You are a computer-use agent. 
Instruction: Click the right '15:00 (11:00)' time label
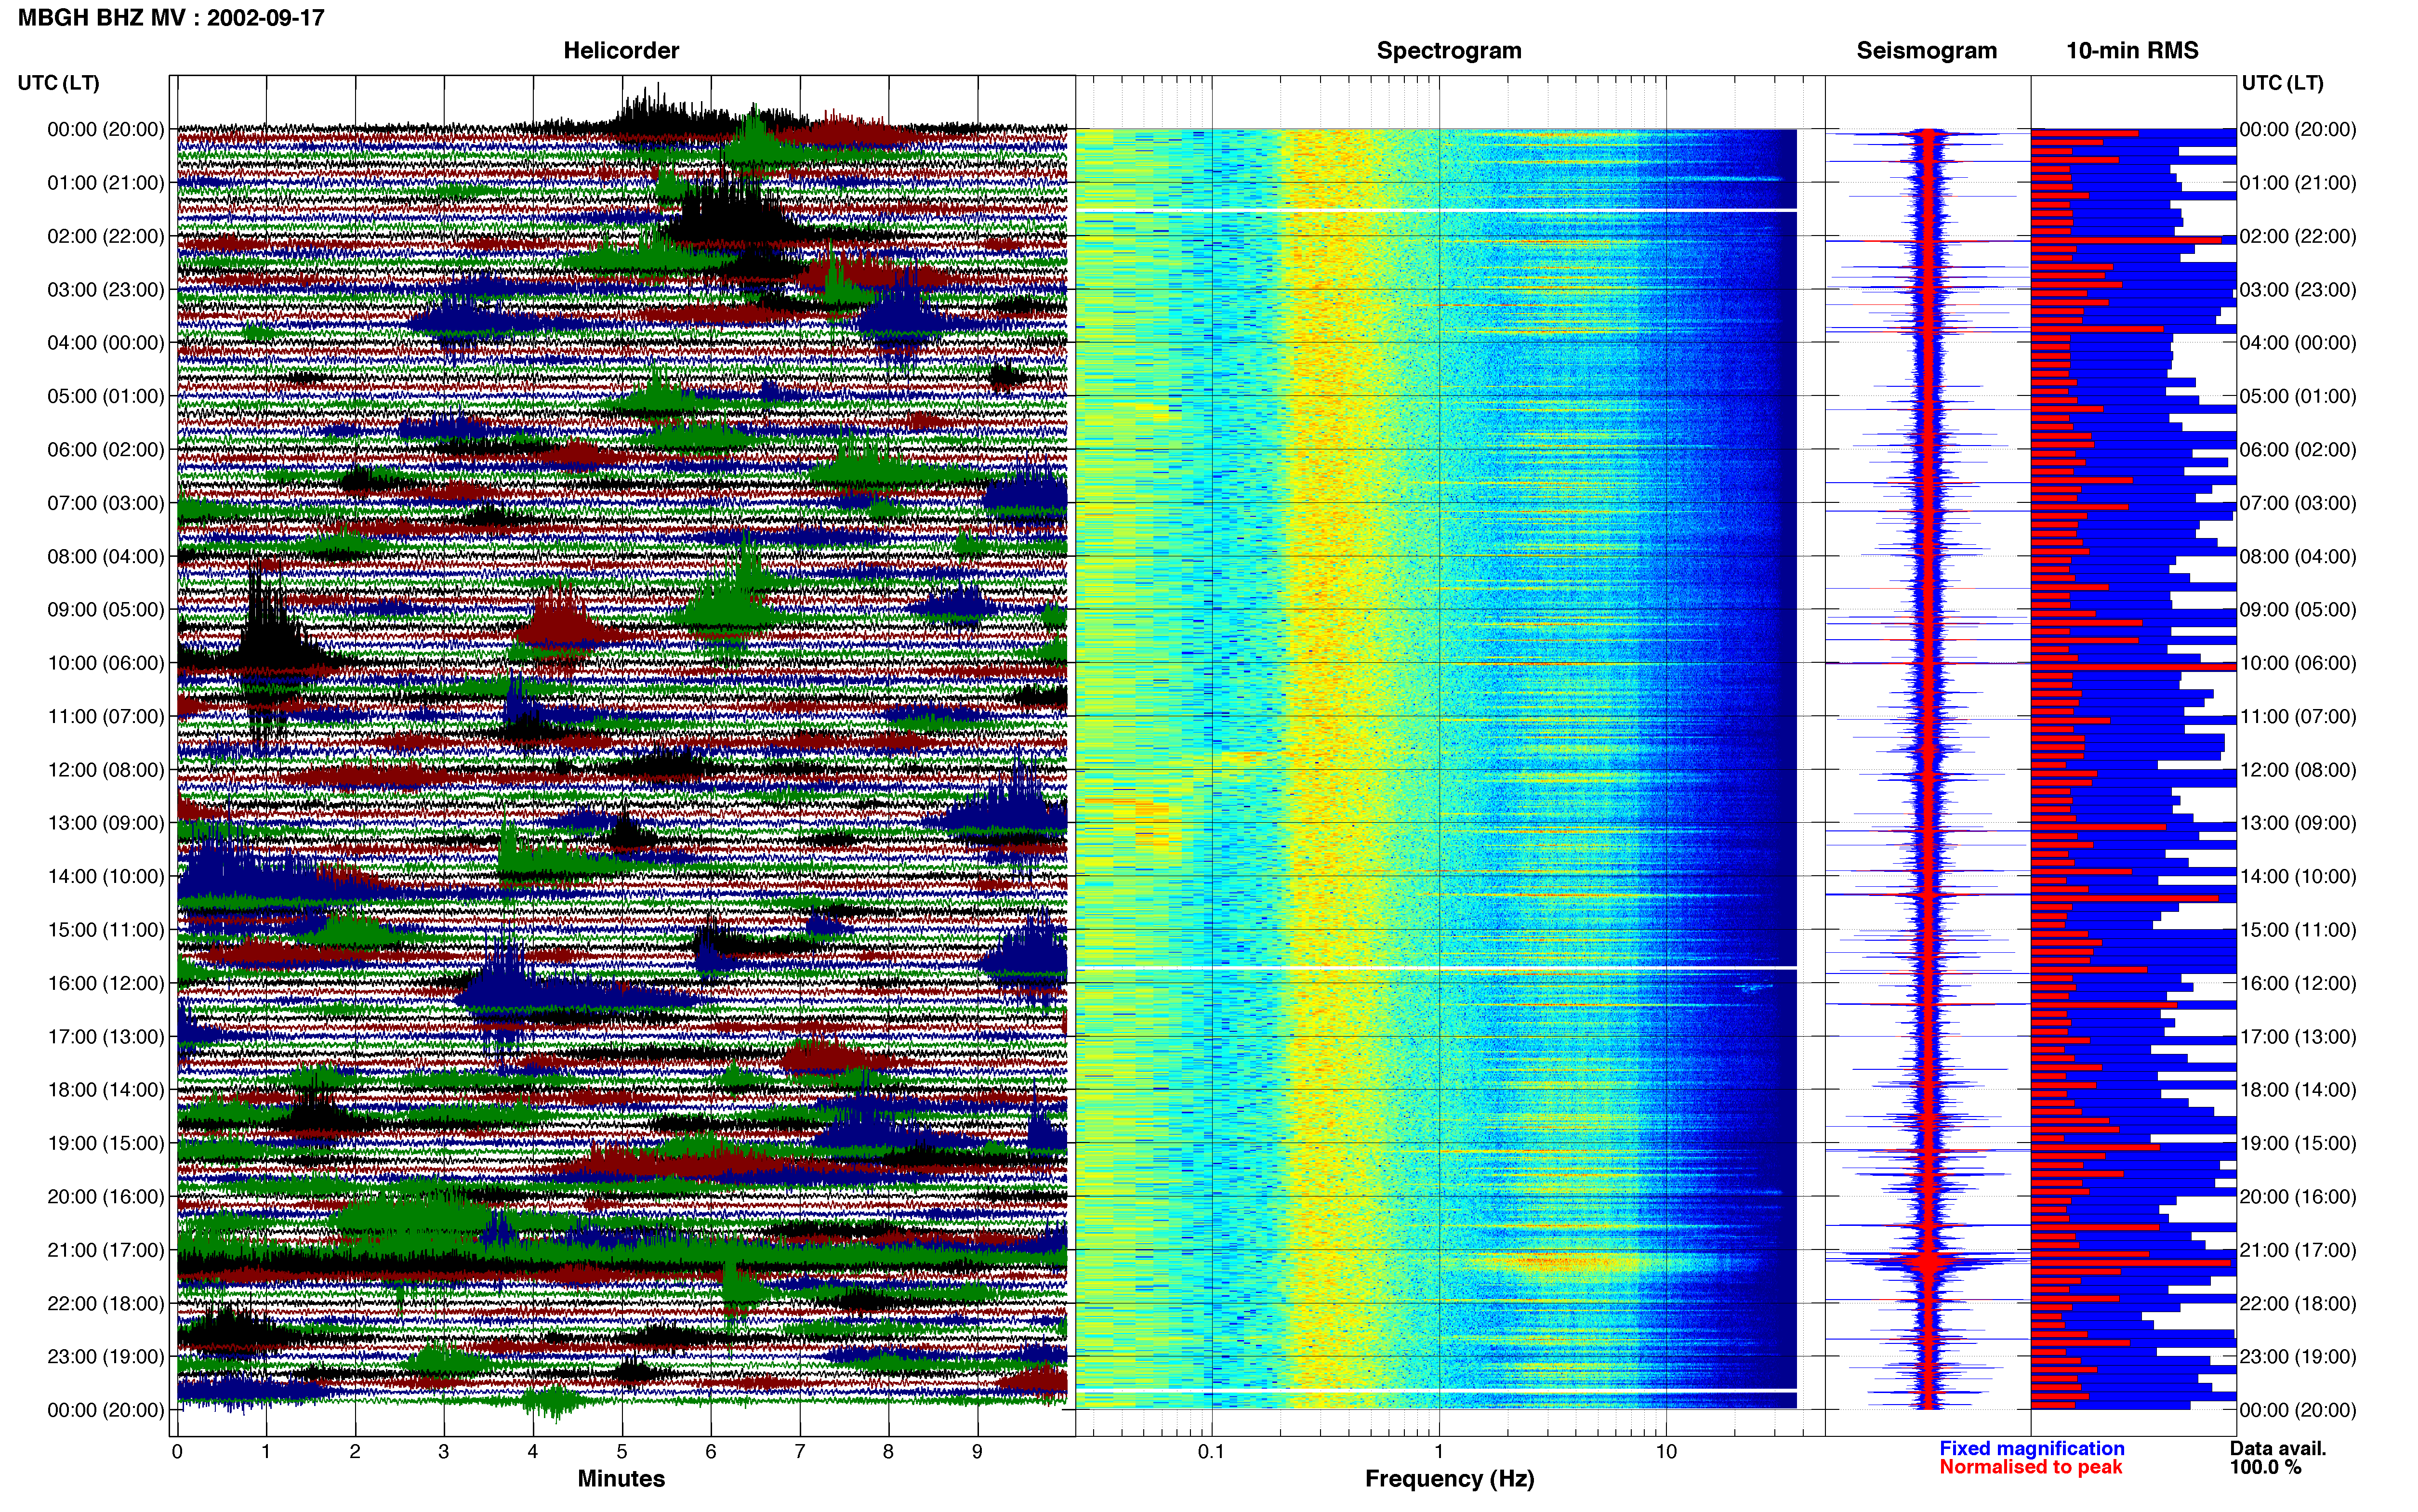coord(2298,930)
